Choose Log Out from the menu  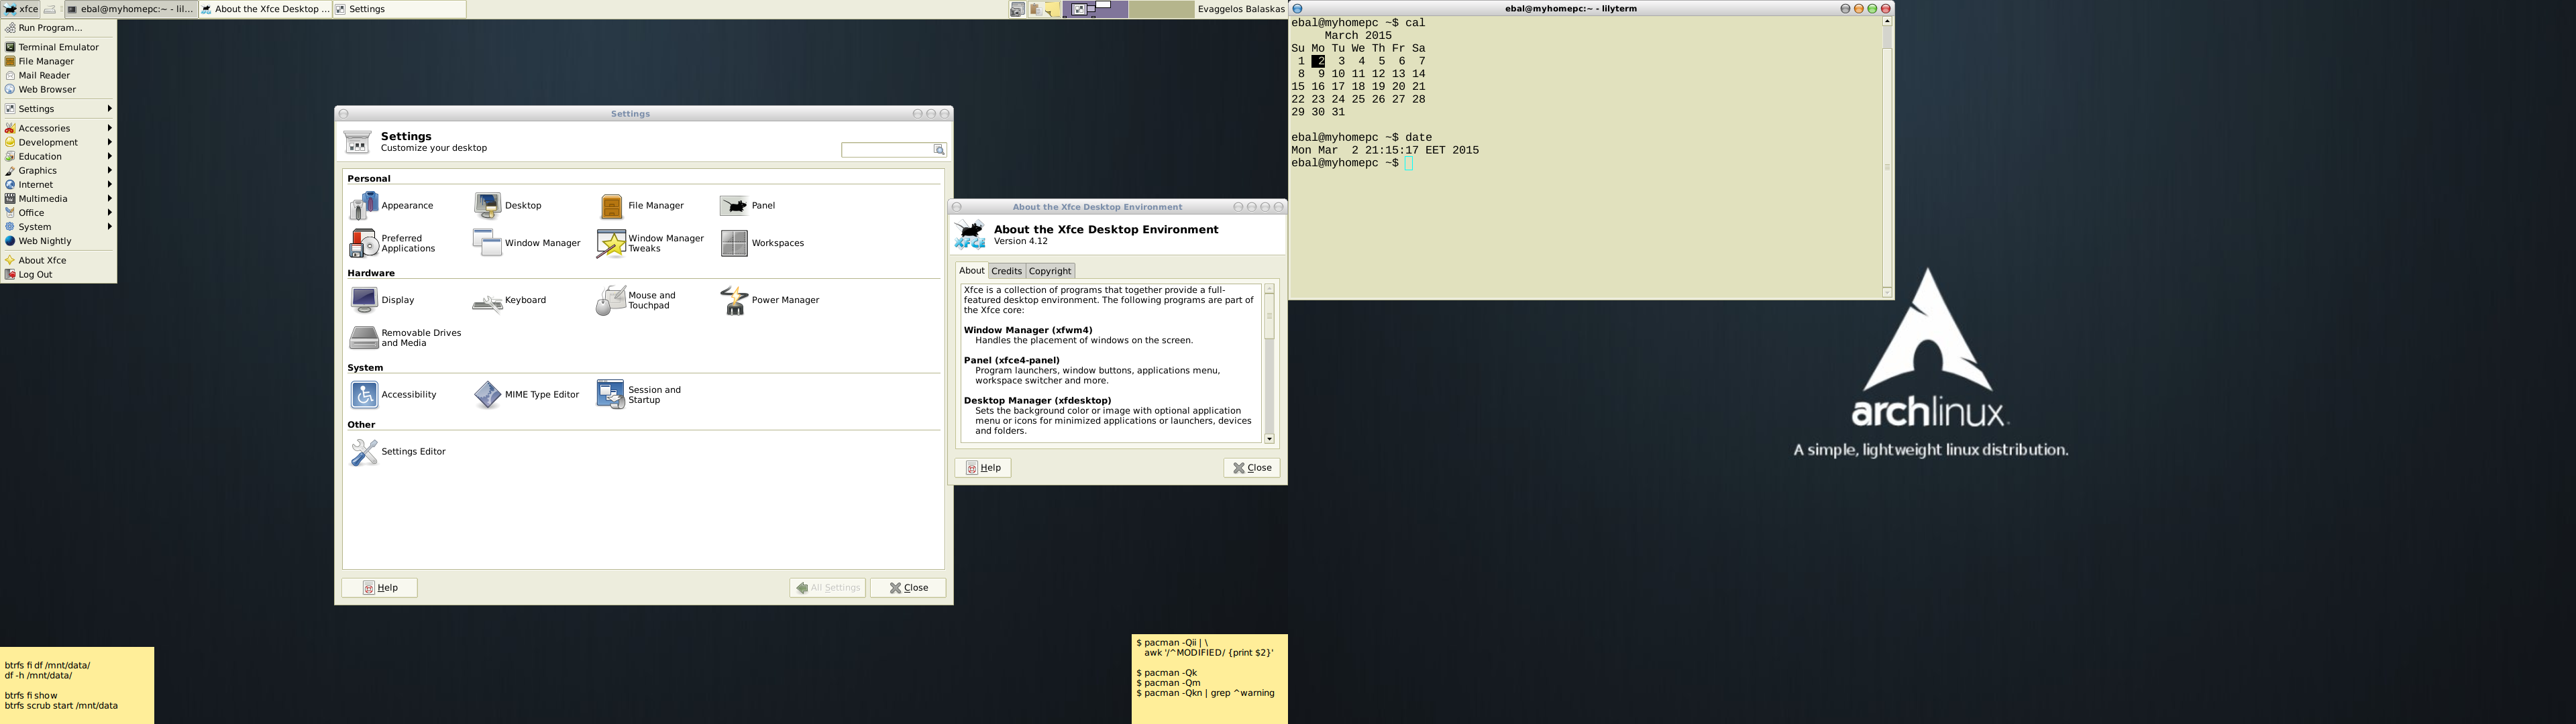point(35,275)
